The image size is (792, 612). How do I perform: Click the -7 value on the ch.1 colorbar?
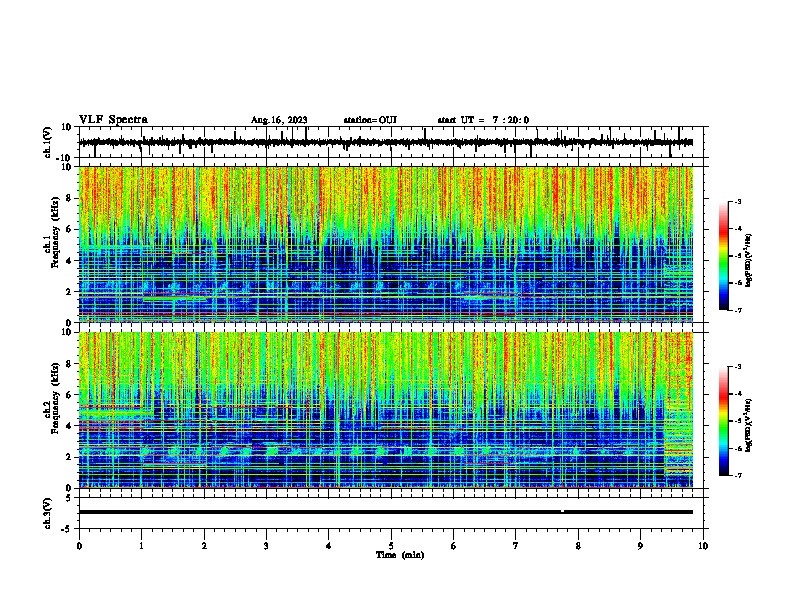point(737,310)
